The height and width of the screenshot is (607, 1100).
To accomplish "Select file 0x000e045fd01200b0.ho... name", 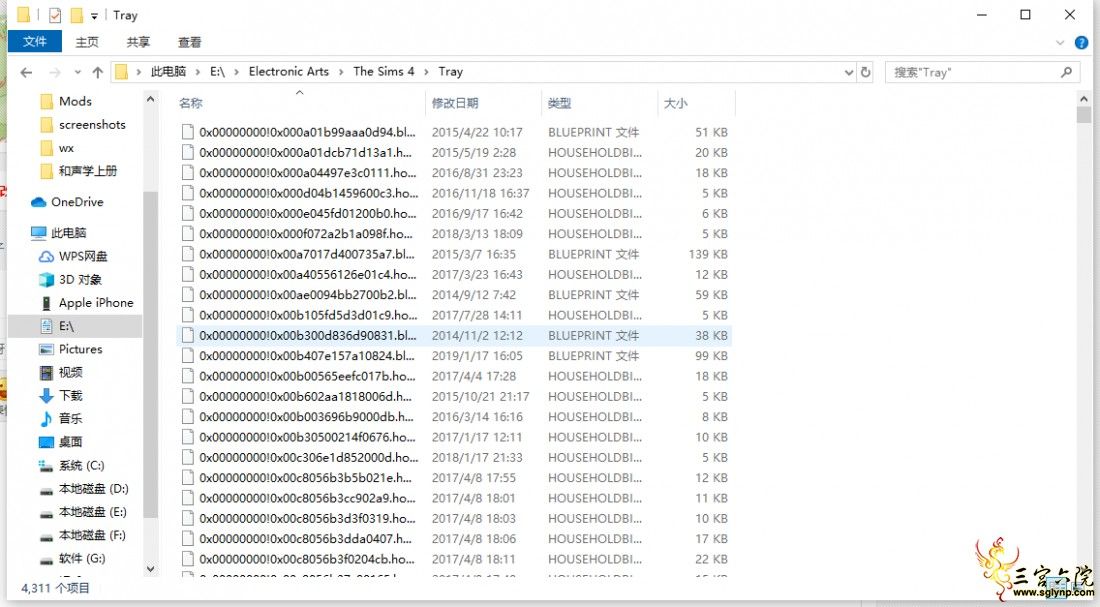I will pos(307,213).
